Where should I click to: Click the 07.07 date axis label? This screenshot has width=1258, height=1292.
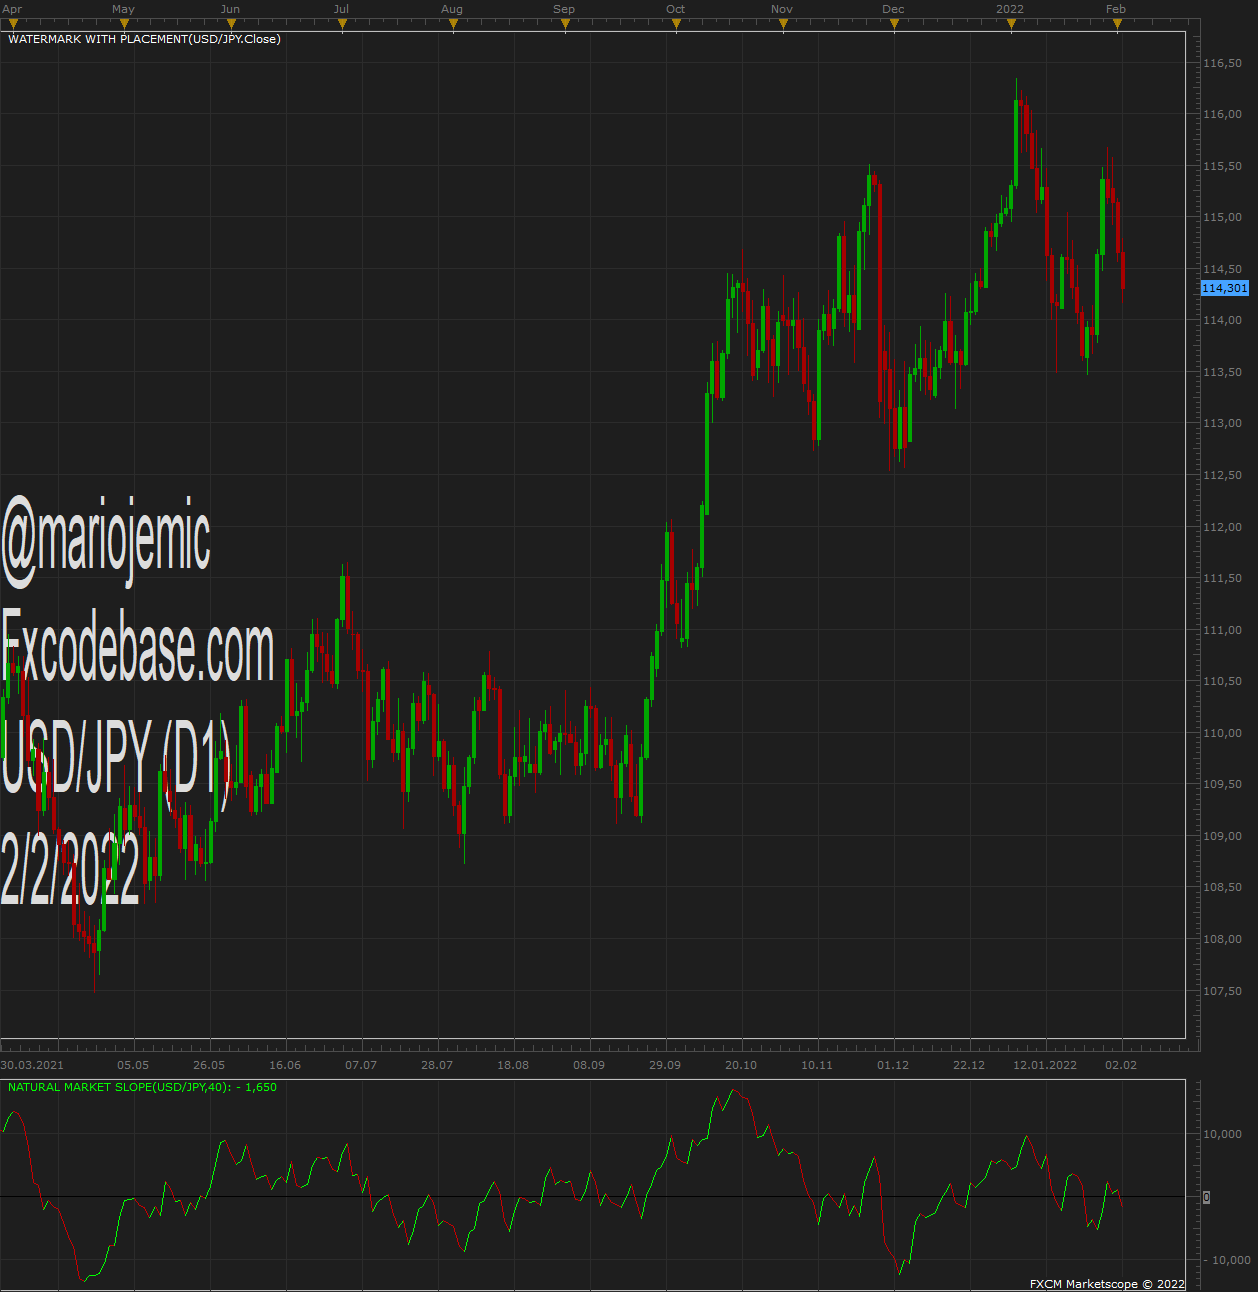361,1065
